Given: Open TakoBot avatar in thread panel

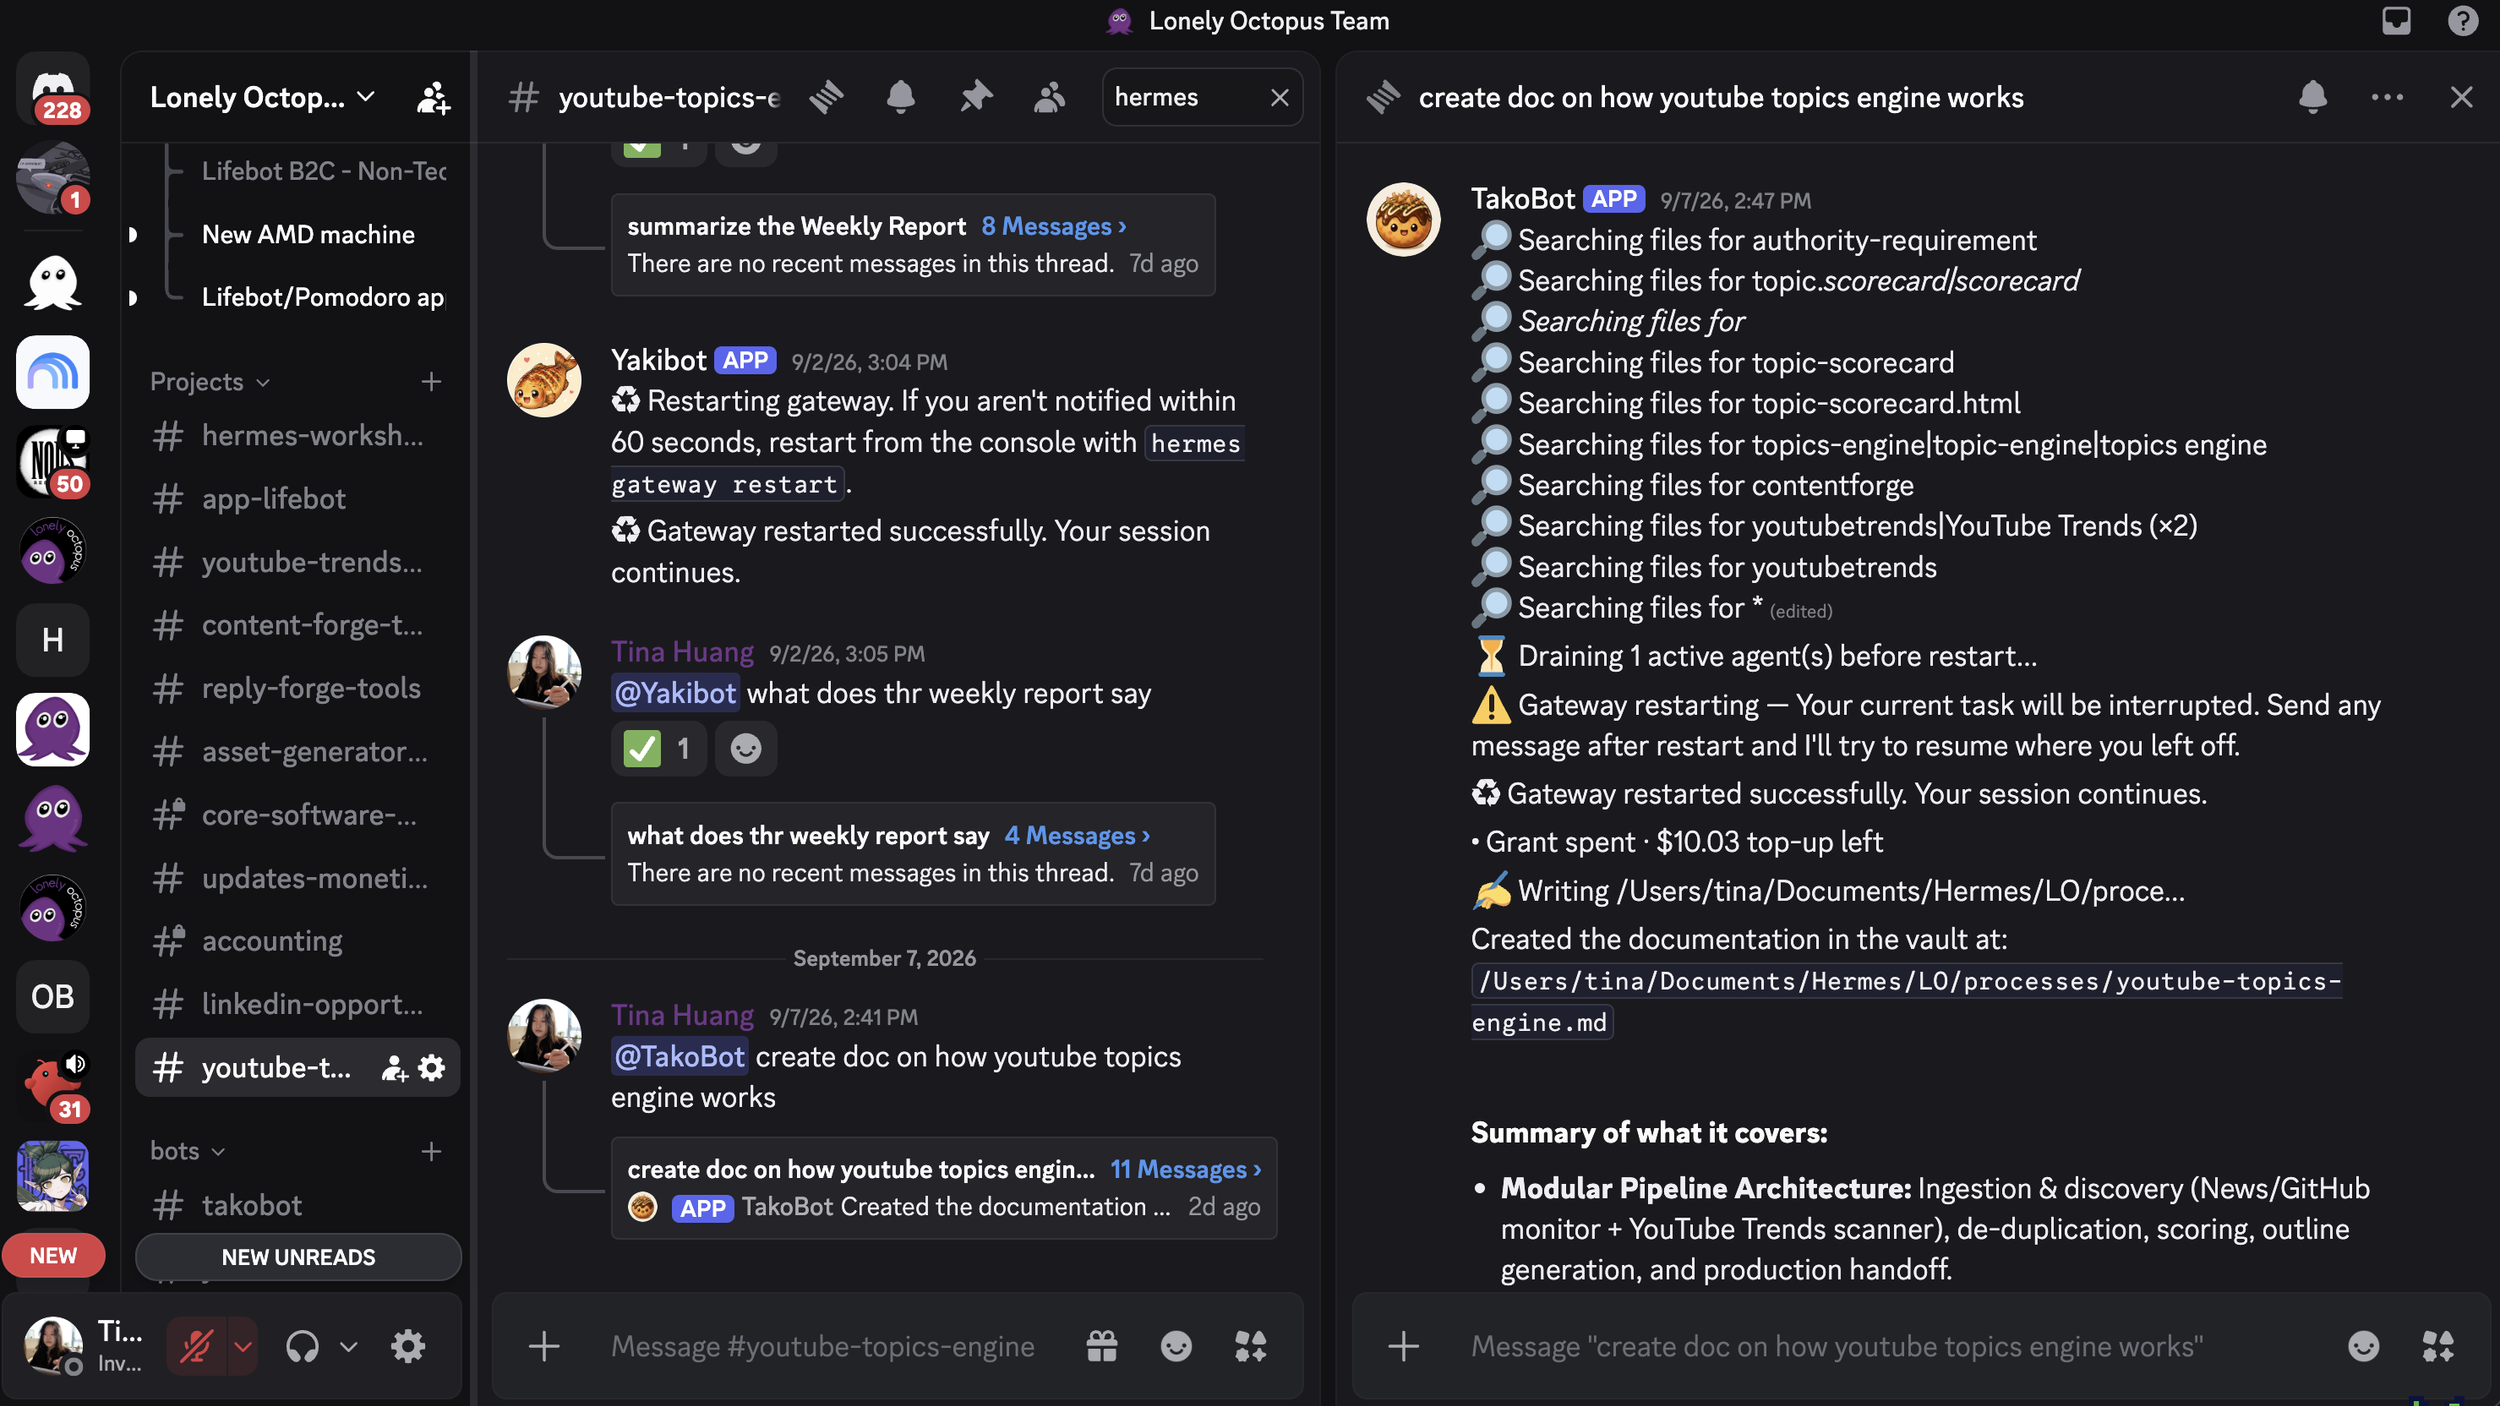Looking at the screenshot, I should click(1403, 219).
